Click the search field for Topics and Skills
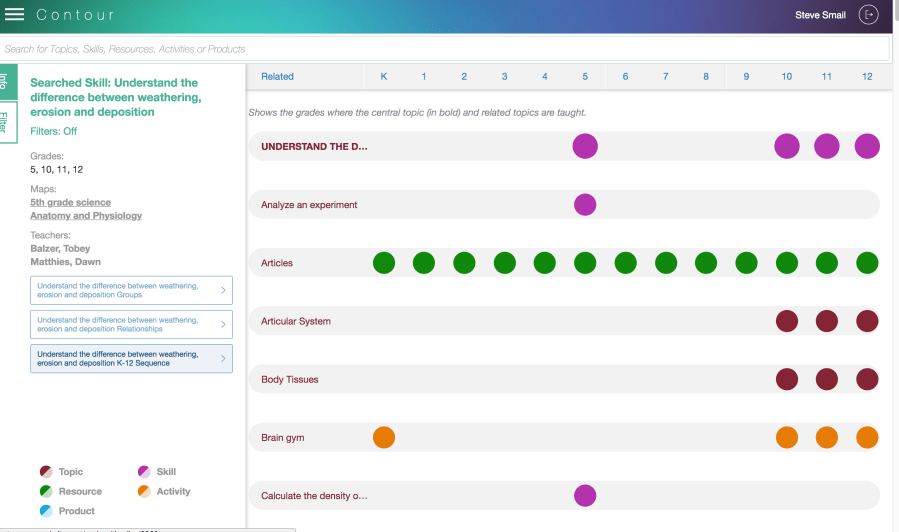The height and width of the screenshot is (532, 899). (x=445, y=49)
